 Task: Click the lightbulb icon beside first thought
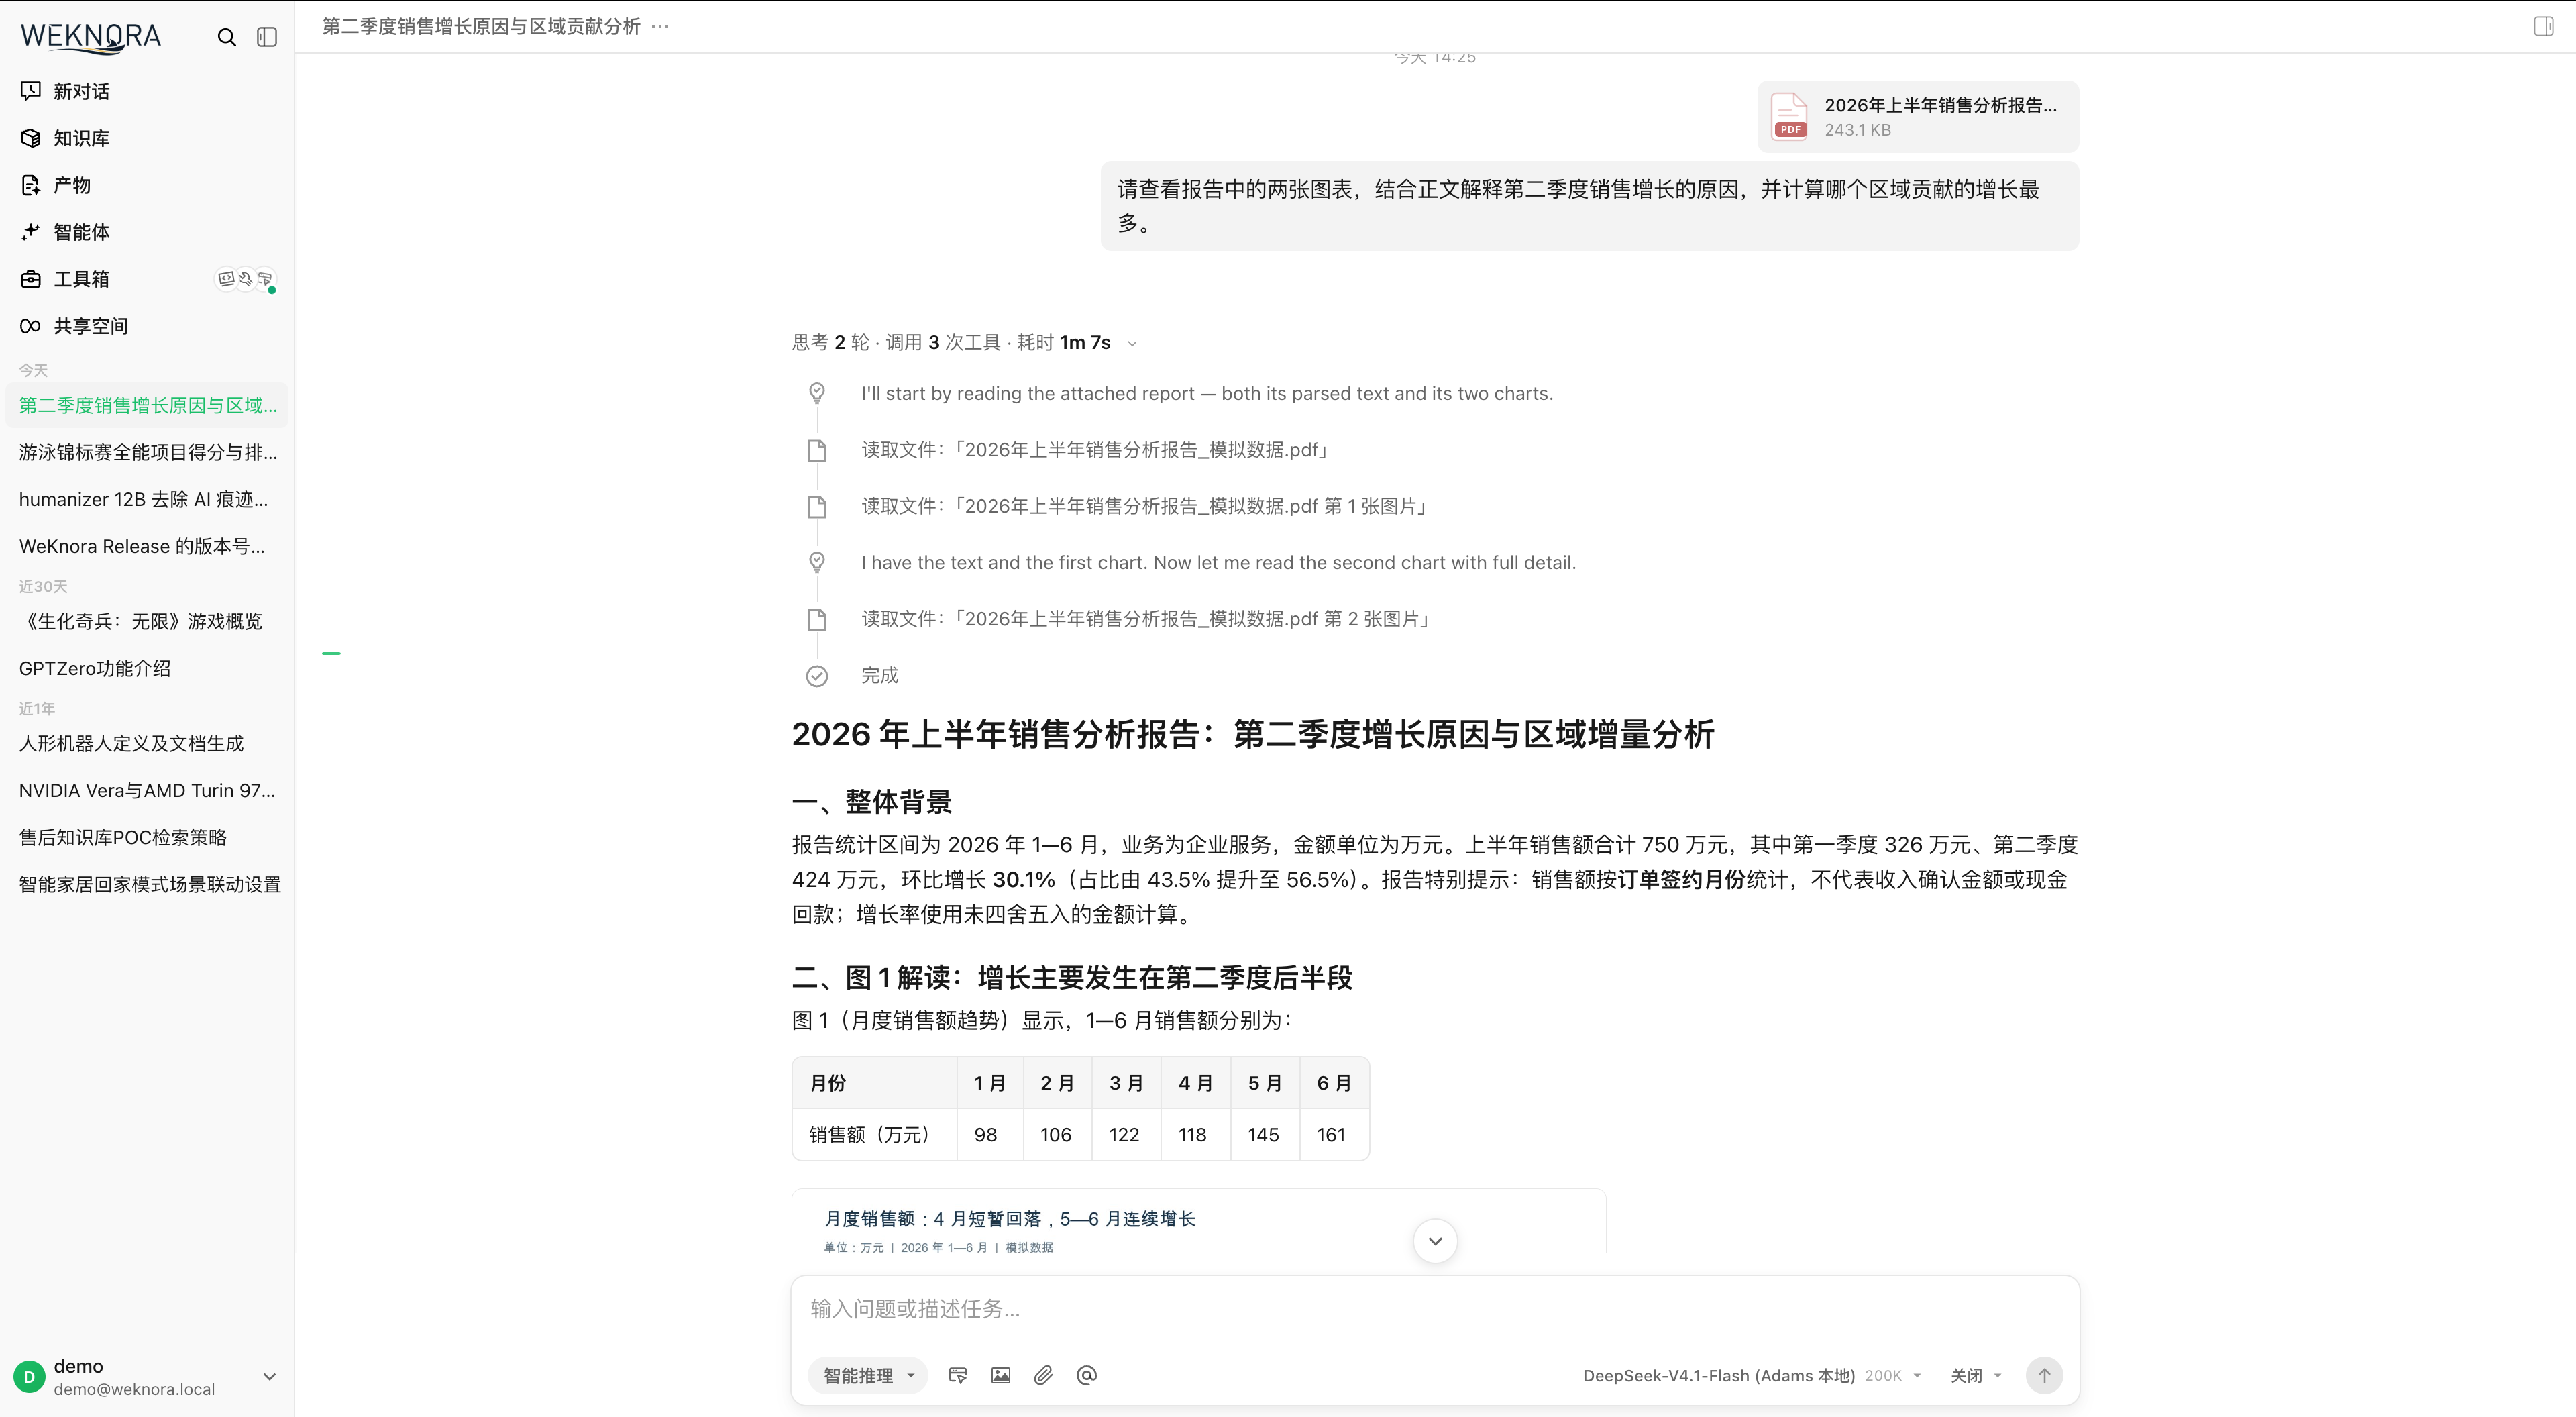[x=817, y=393]
